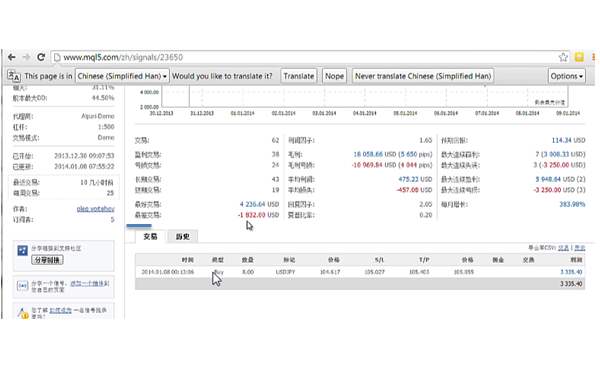Click the page info icon in address bar
The image size is (600, 368).
click(x=57, y=57)
